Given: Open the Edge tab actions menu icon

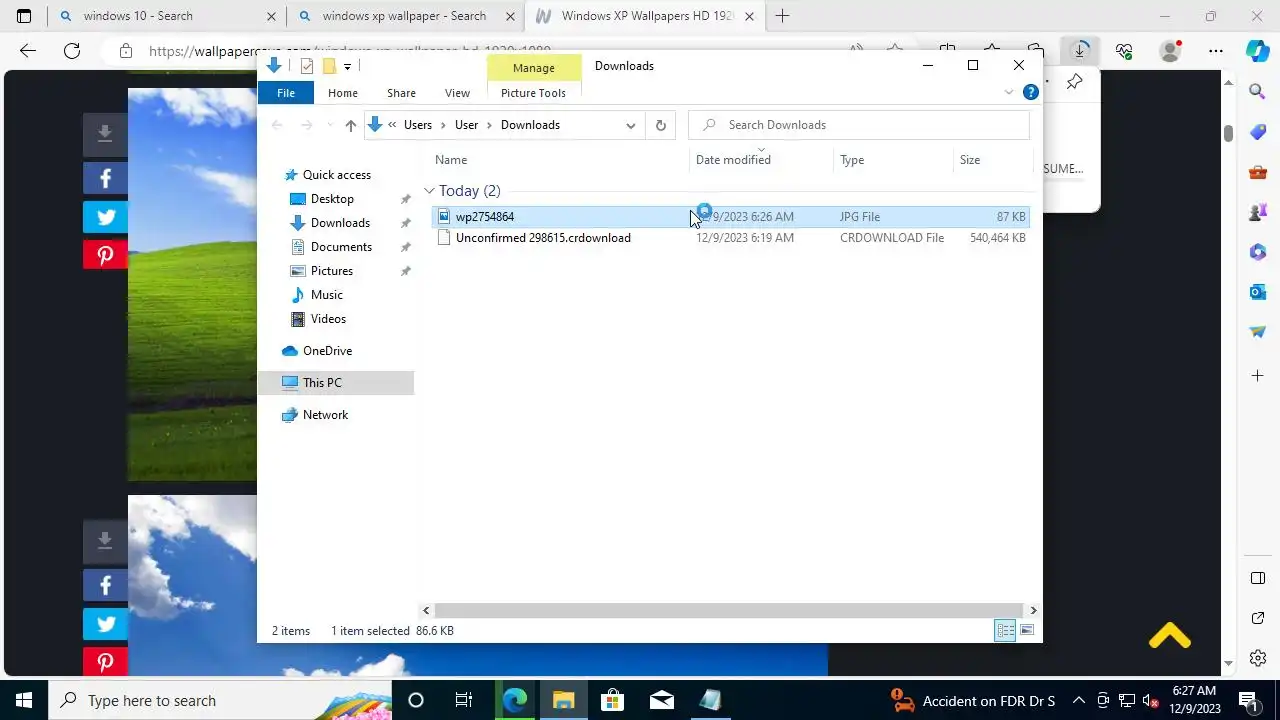Looking at the screenshot, I should [24, 16].
